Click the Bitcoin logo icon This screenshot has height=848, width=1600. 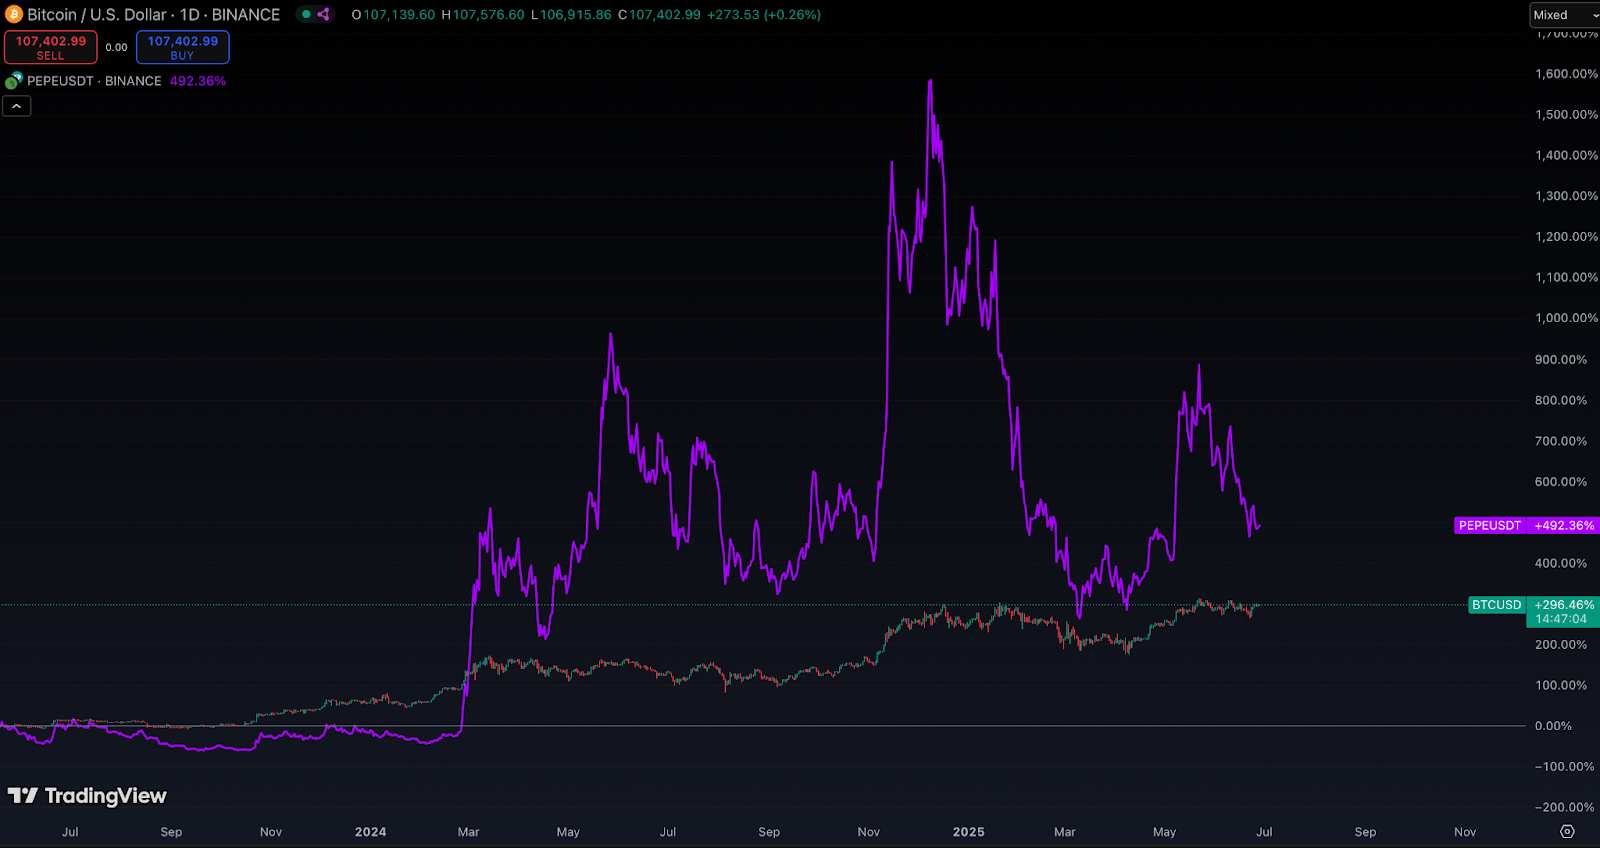click(x=14, y=15)
